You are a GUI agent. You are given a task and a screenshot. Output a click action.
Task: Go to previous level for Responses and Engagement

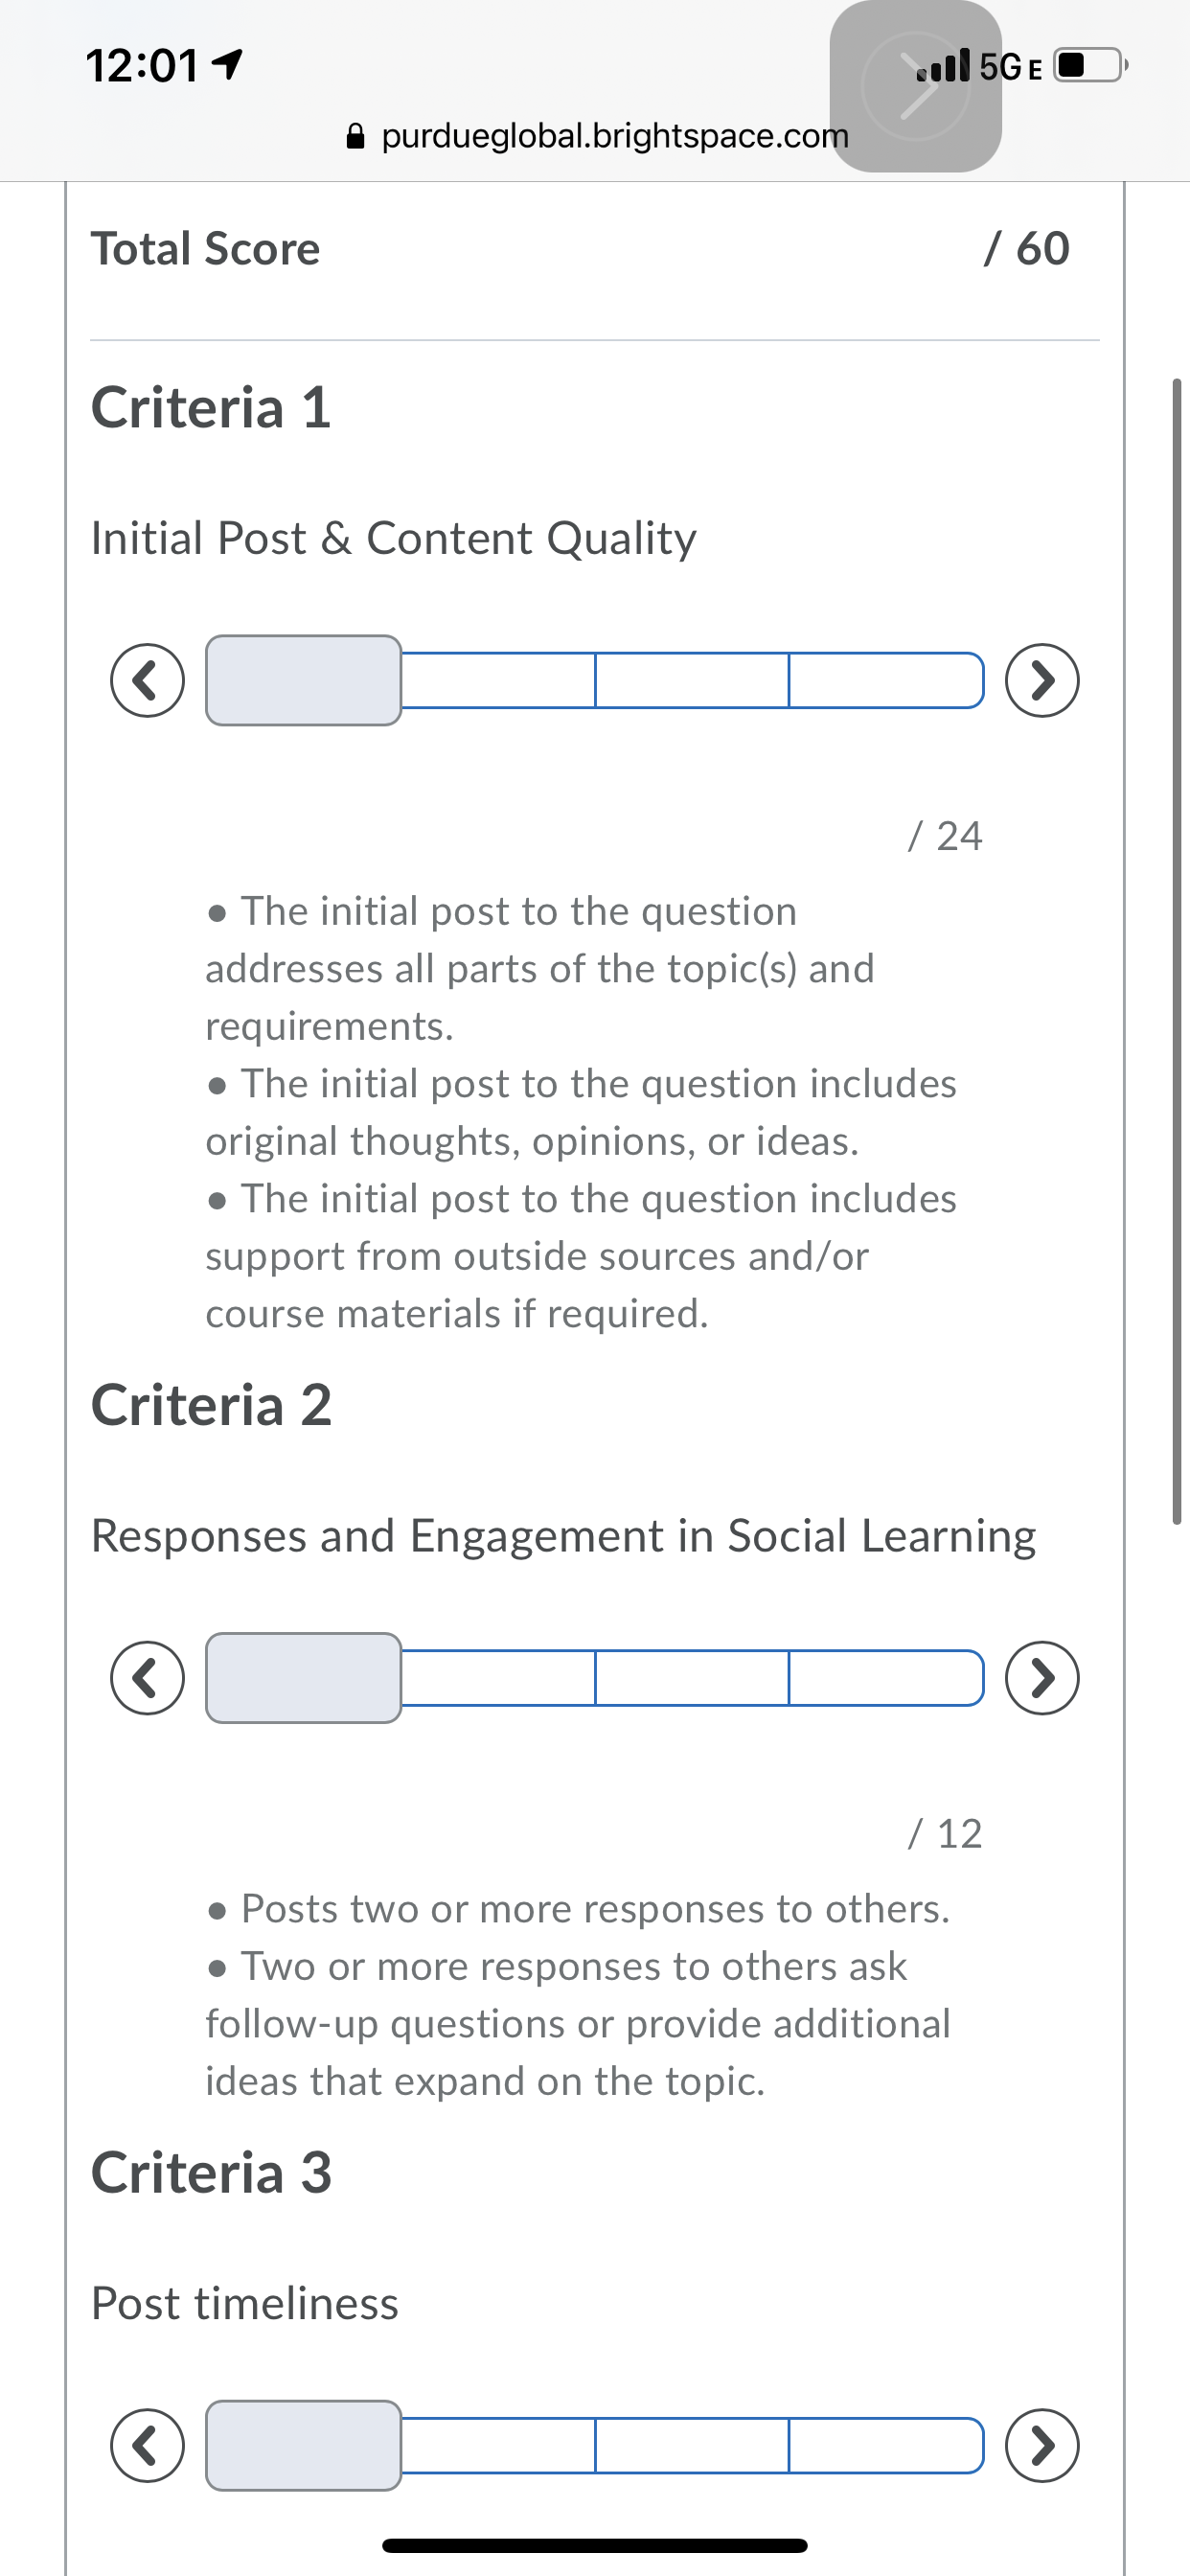pos(147,1678)
